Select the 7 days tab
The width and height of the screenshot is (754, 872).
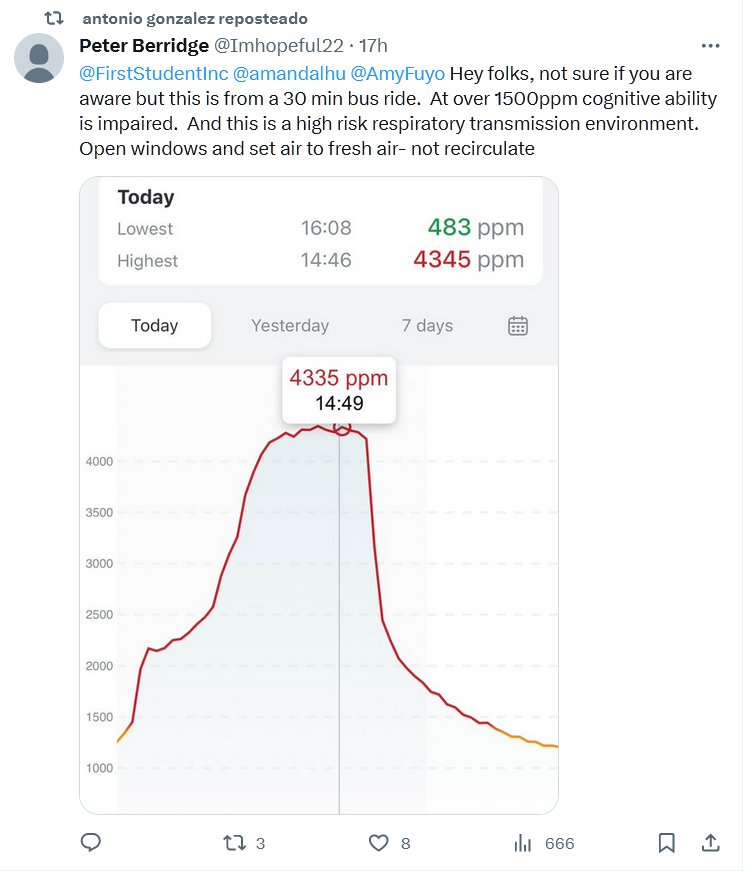tap(427, 325)
